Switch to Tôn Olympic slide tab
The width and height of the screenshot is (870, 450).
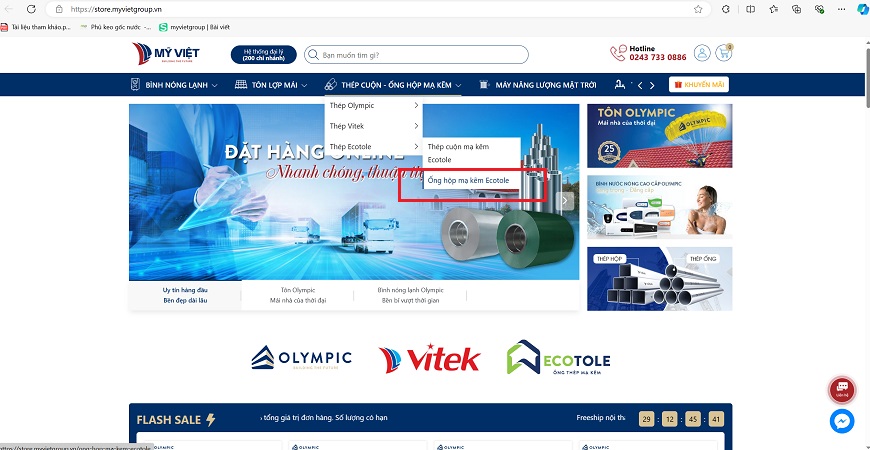[297, 295]
